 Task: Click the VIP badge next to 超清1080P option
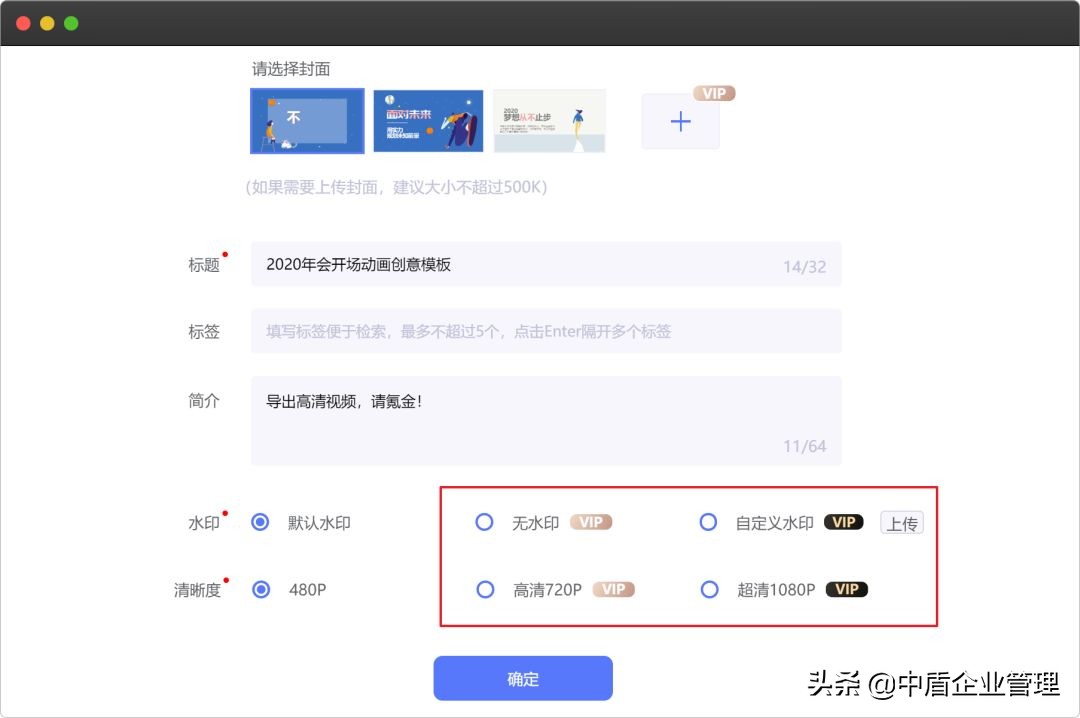click(x=846, y=589)
